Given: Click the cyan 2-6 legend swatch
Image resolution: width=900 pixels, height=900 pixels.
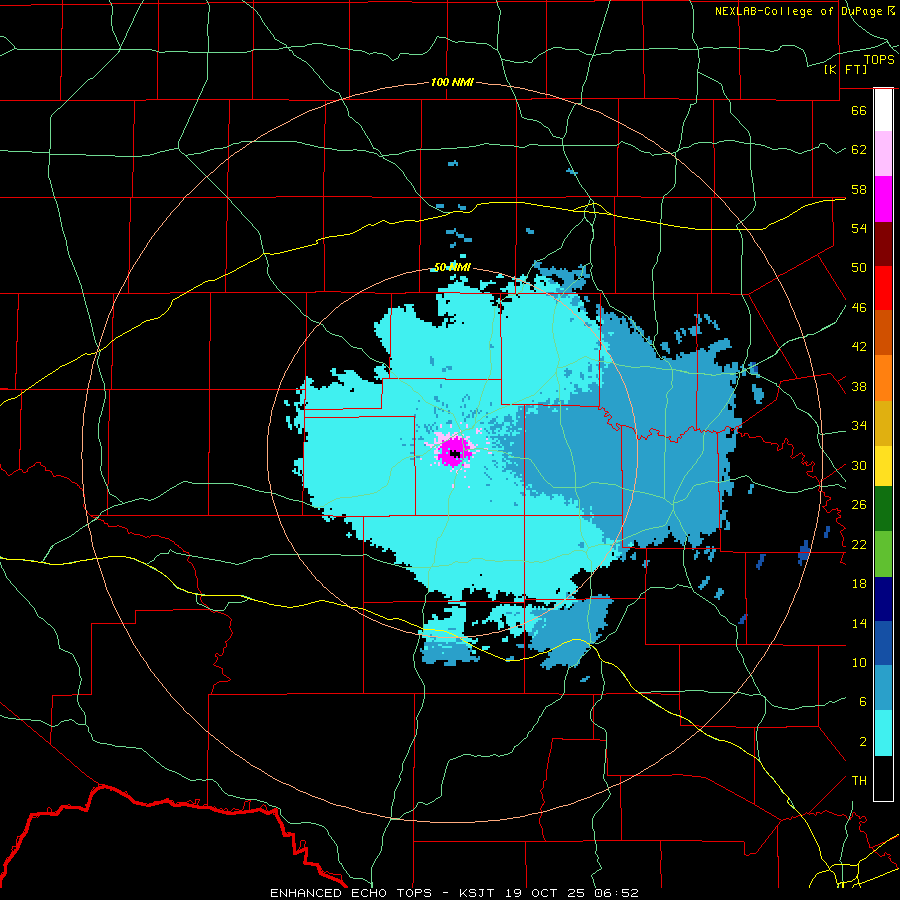Looking at the screenshot, I should [883, 733].
